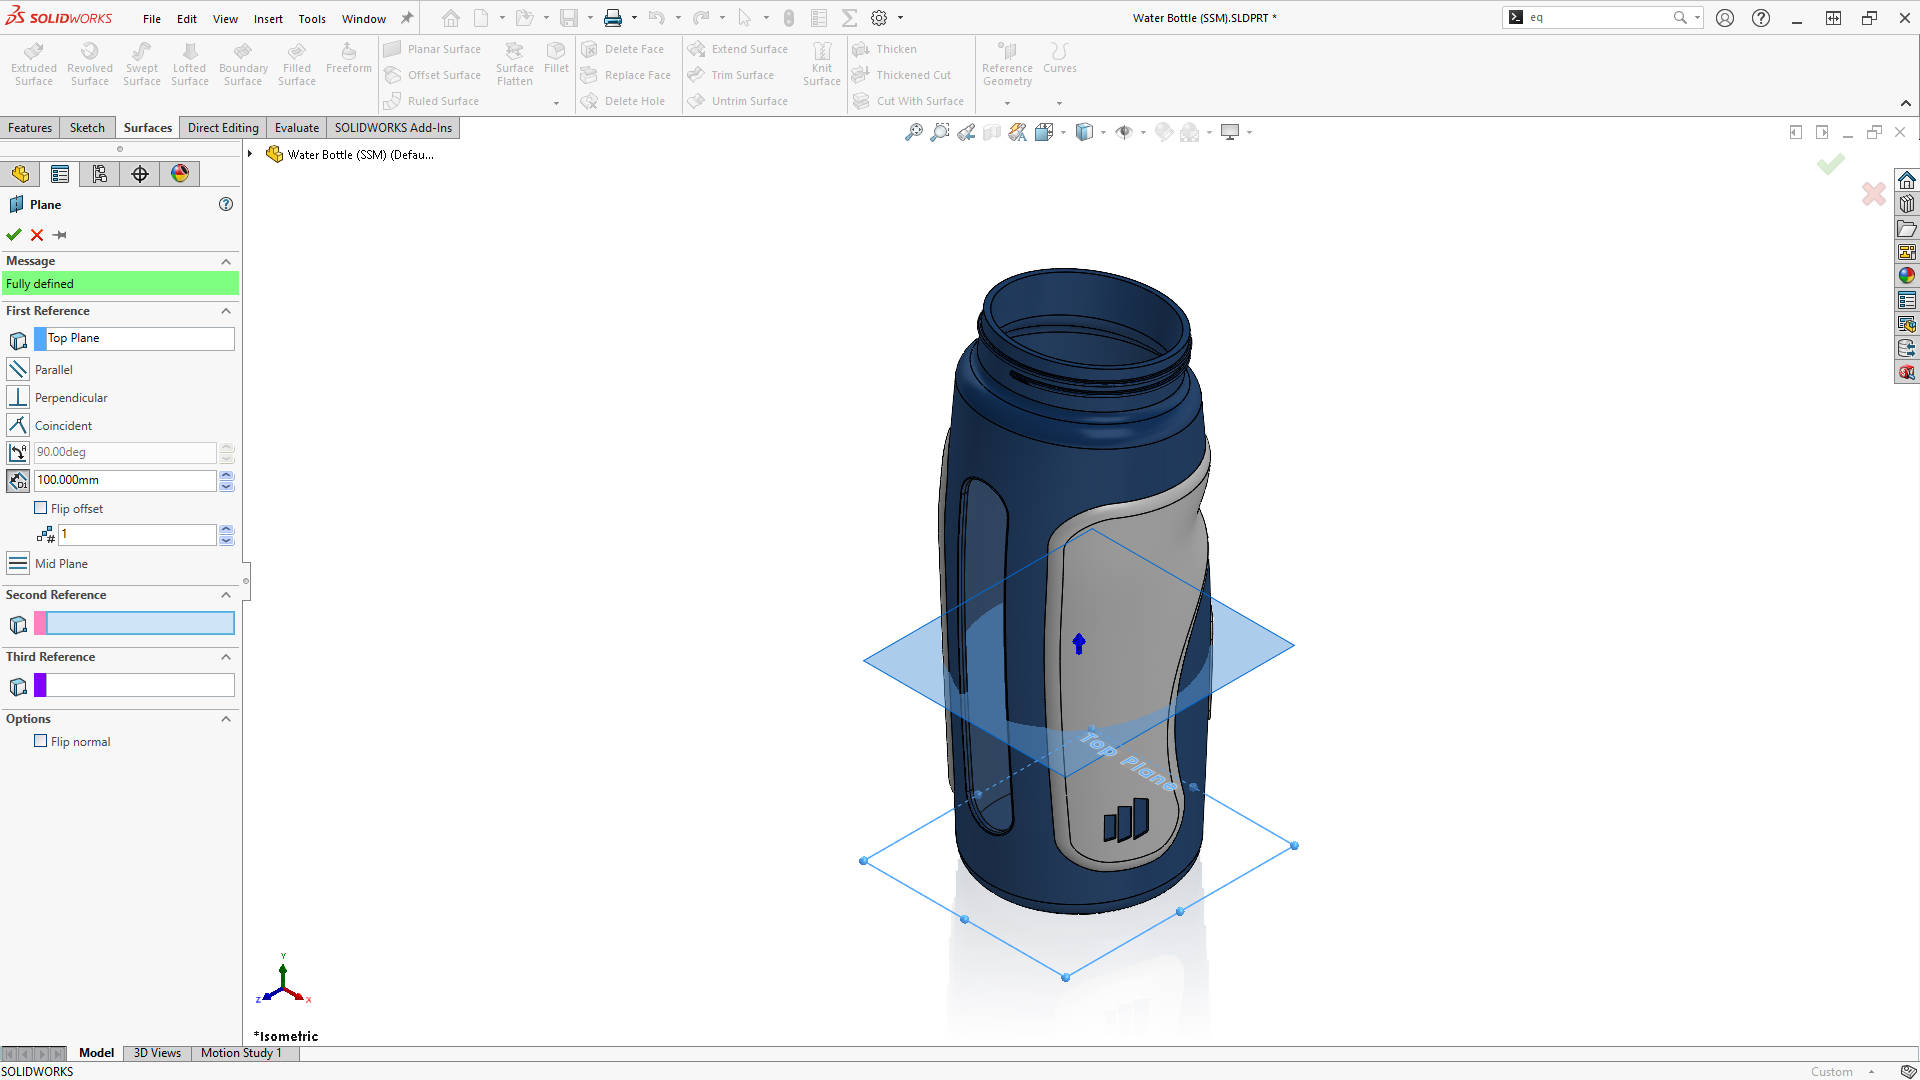Select the Revolved Surface tool
Image resolution: width=1920 pixels, height=1080 pixels.
(89, 62)
